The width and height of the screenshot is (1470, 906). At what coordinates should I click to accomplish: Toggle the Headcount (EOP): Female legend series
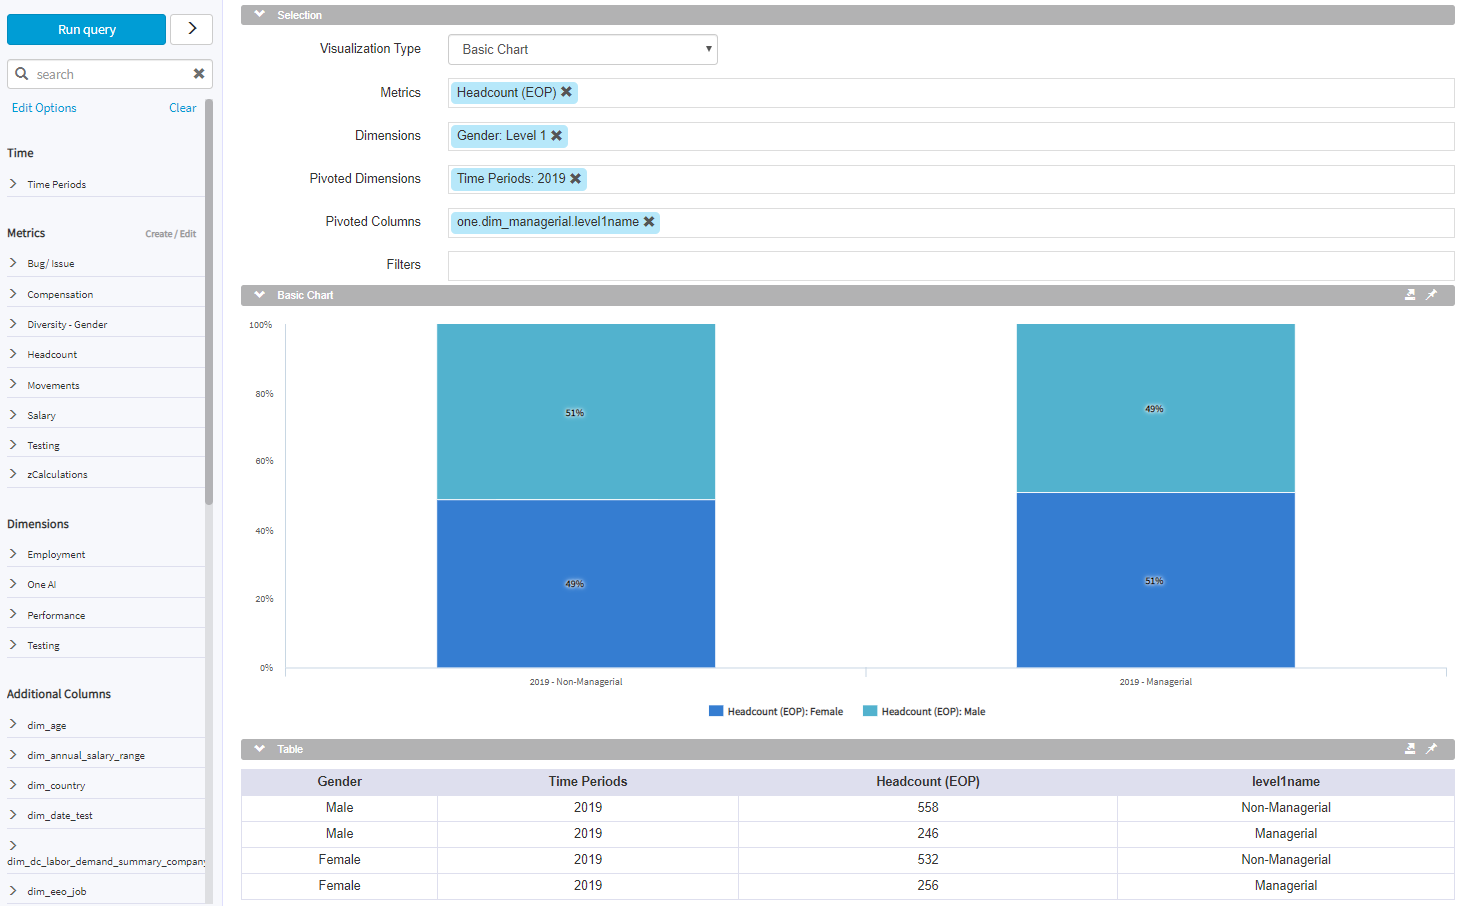(x=776, y=712)
